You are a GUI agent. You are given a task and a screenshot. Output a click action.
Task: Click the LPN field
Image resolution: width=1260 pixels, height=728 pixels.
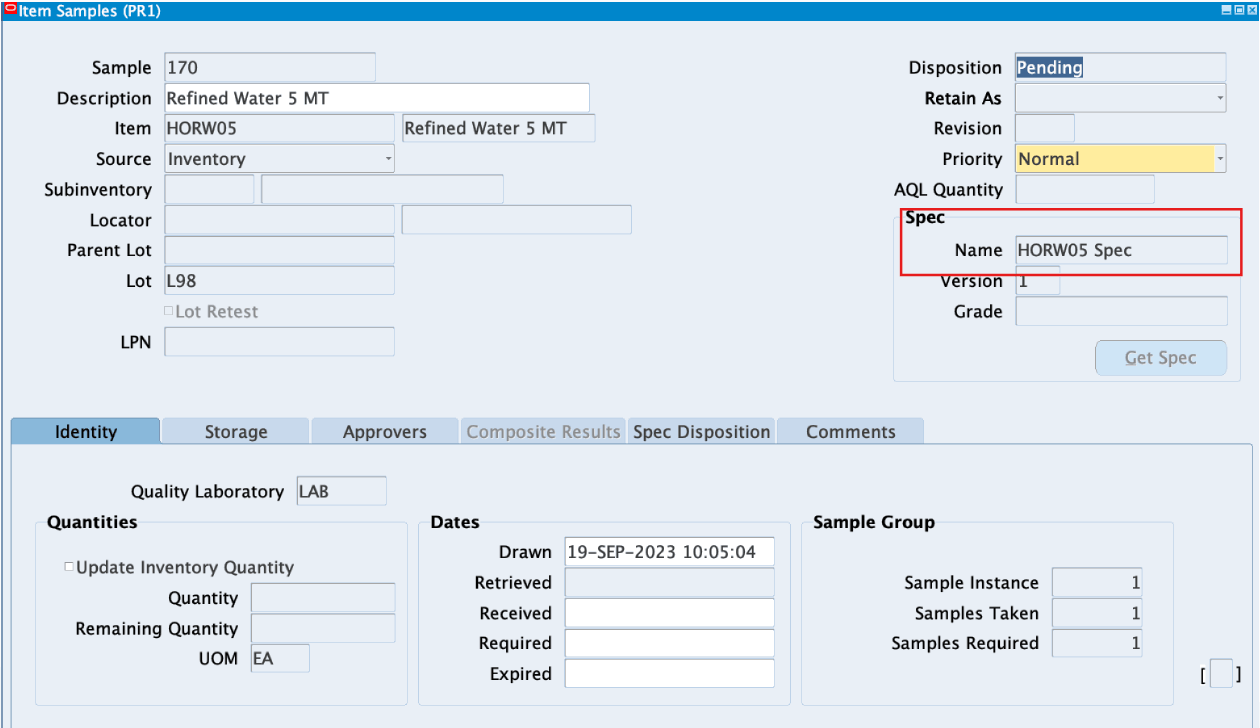click(x=279, y=341)
